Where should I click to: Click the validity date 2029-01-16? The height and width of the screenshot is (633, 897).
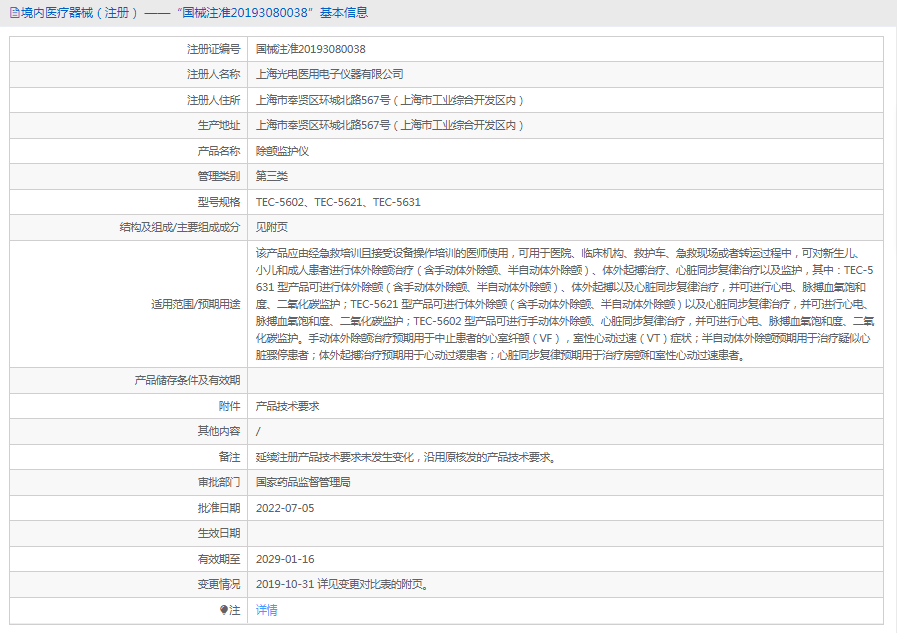pyautogui.click(x=285, y=559)
